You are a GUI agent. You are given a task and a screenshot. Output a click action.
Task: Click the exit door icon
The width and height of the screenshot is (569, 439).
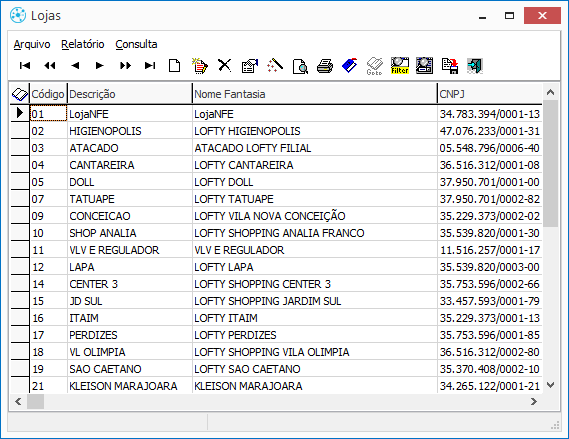click(x=475, y=66)
